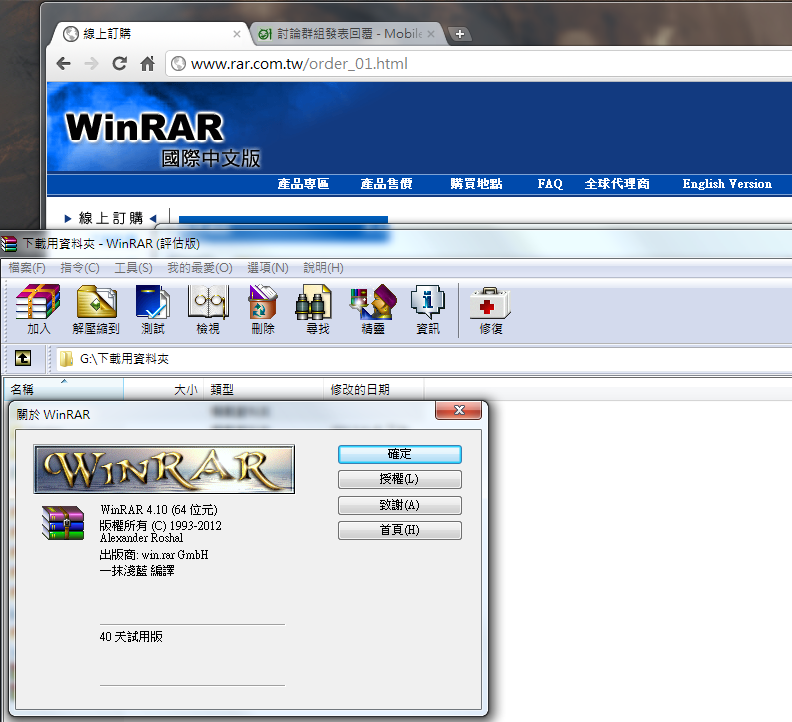Switch to the 討論群組發表回覆 browser tab
This screenshot has height=722, width=792.
[x=347, y=34]
